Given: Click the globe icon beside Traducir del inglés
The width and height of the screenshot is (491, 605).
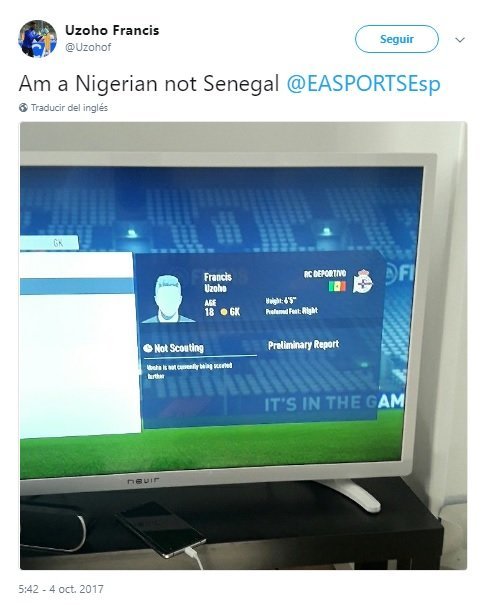Looking at the screenshot, I should point(23,108).
